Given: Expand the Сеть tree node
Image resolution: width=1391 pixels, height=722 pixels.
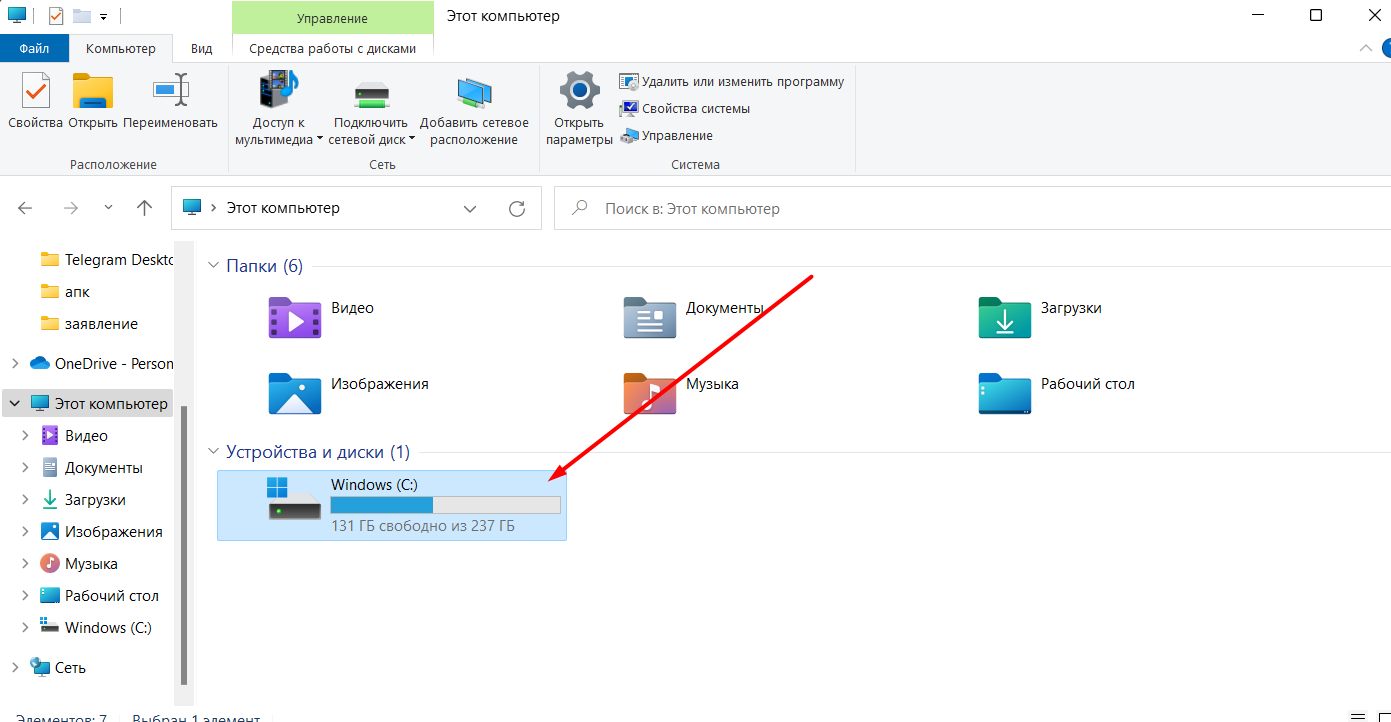Looking at the screenshot, I should pos(14,668).
